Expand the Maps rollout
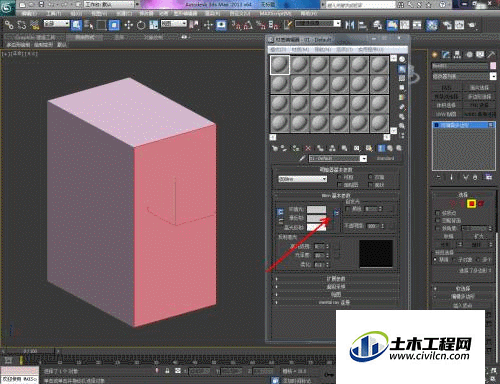 click(x=336, y=294)
